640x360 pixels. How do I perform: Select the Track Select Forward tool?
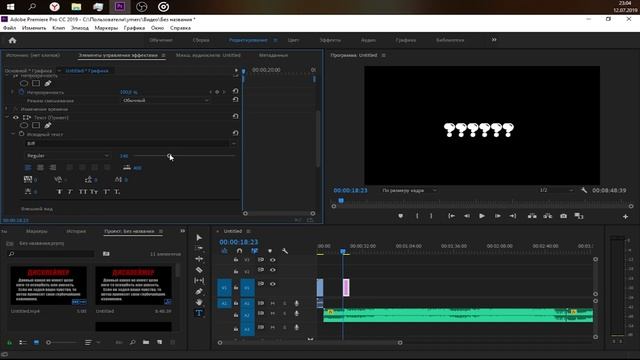point(199,248)
